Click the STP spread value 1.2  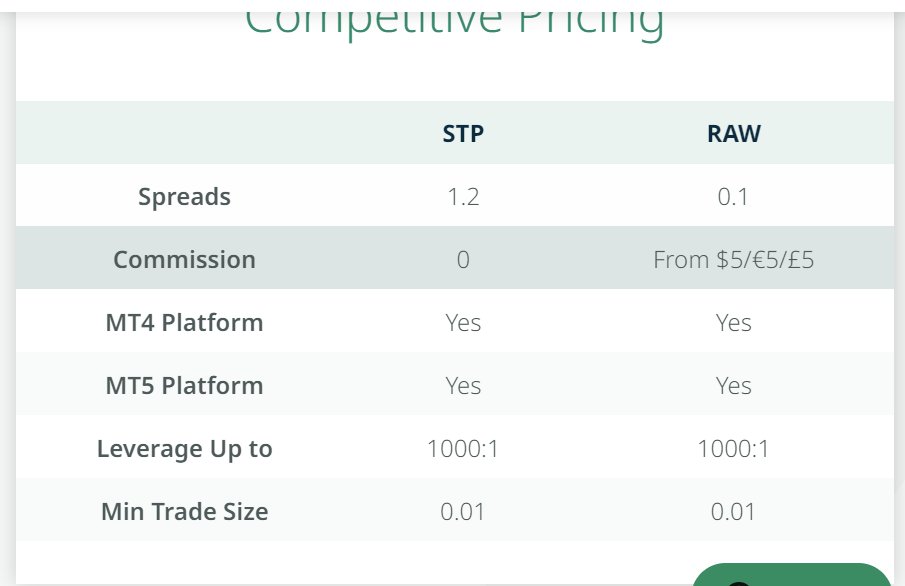click(x=463, y=196)
